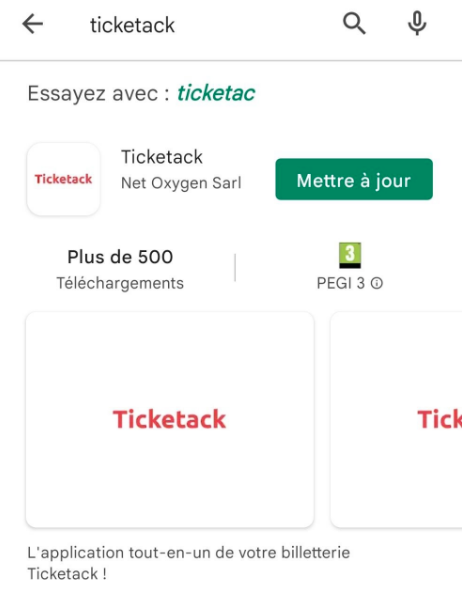Tap the red Ticketack logo in first screenshot
Screen dimensions: 462x601
pyautogui.click(x=169, y=419)
